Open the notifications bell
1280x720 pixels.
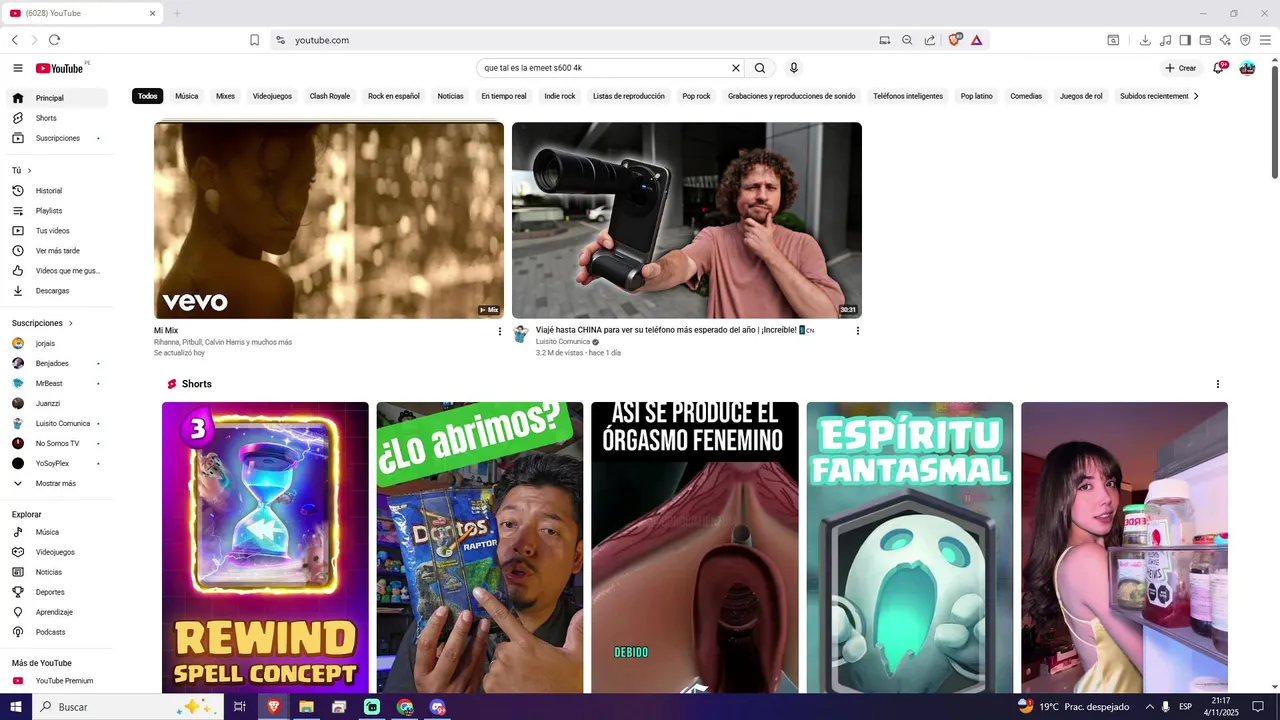coord(1218,68)
